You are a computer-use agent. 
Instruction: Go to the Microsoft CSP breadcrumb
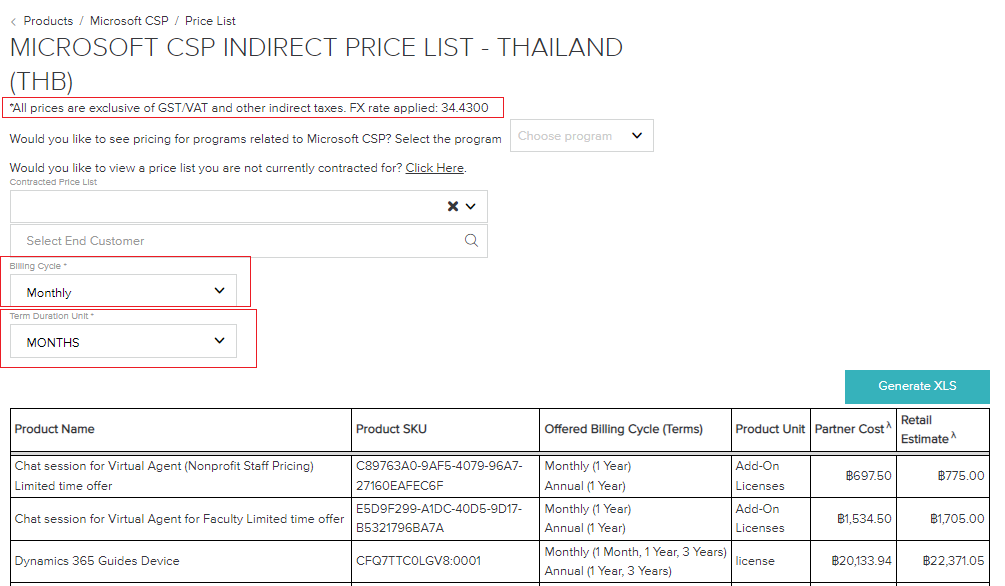tap(129, 21)
